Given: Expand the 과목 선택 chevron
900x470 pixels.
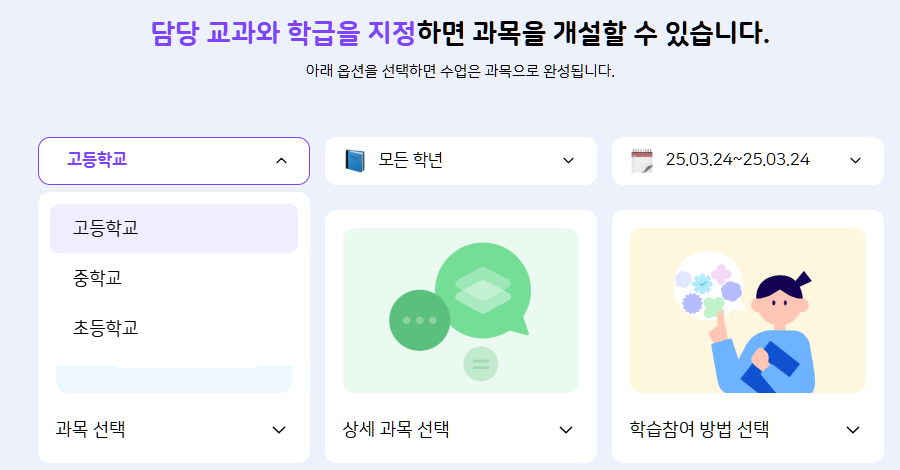Looking at the screenshot, I should tap(279, 430).
